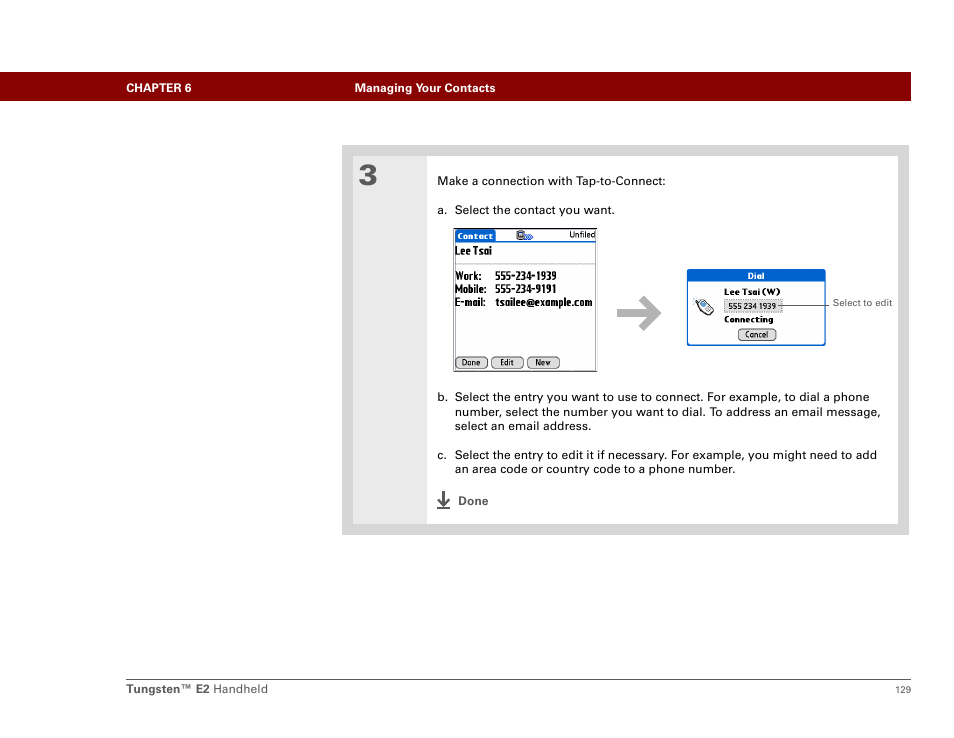Click the New button in Contact view
Image resolution: width=954 pixels, height=738 pixels.
[543, 363]
